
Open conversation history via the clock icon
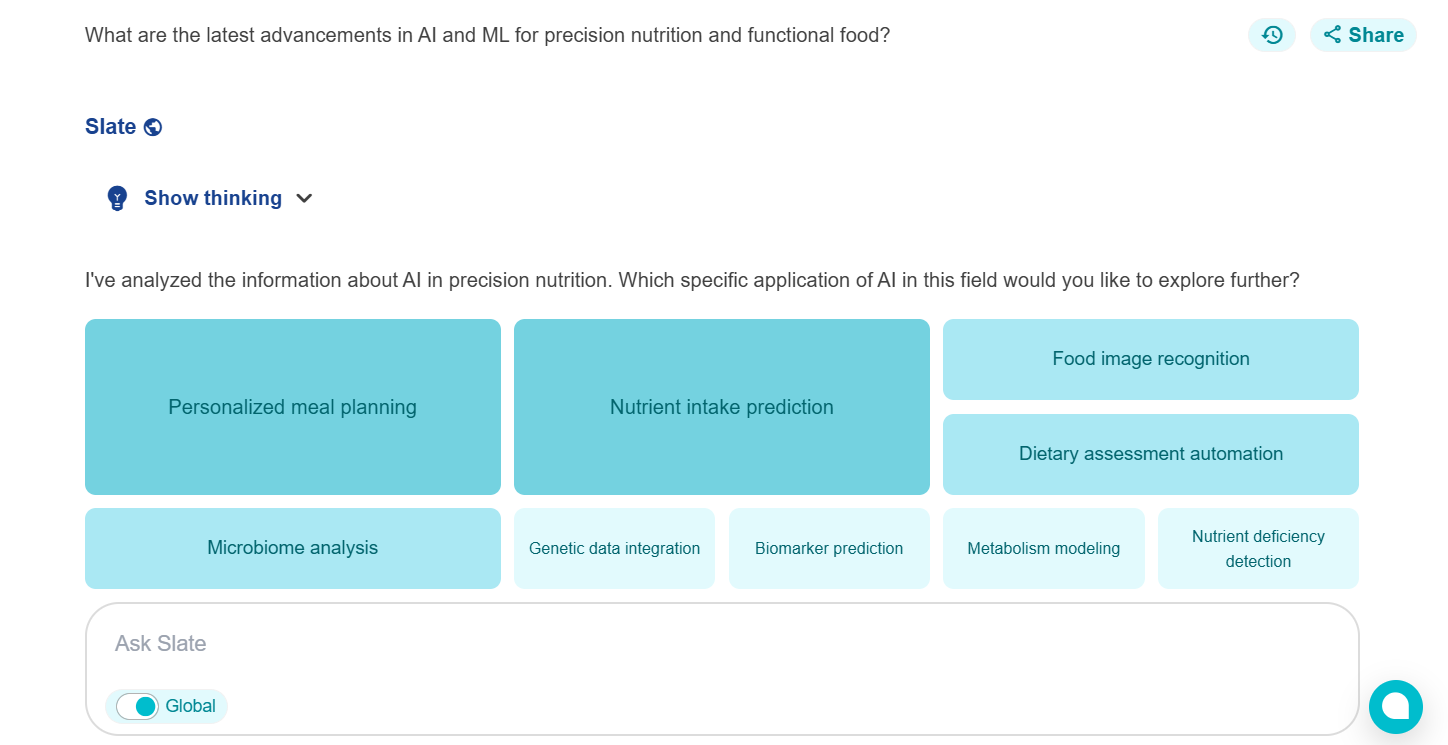pos(1271,34)
